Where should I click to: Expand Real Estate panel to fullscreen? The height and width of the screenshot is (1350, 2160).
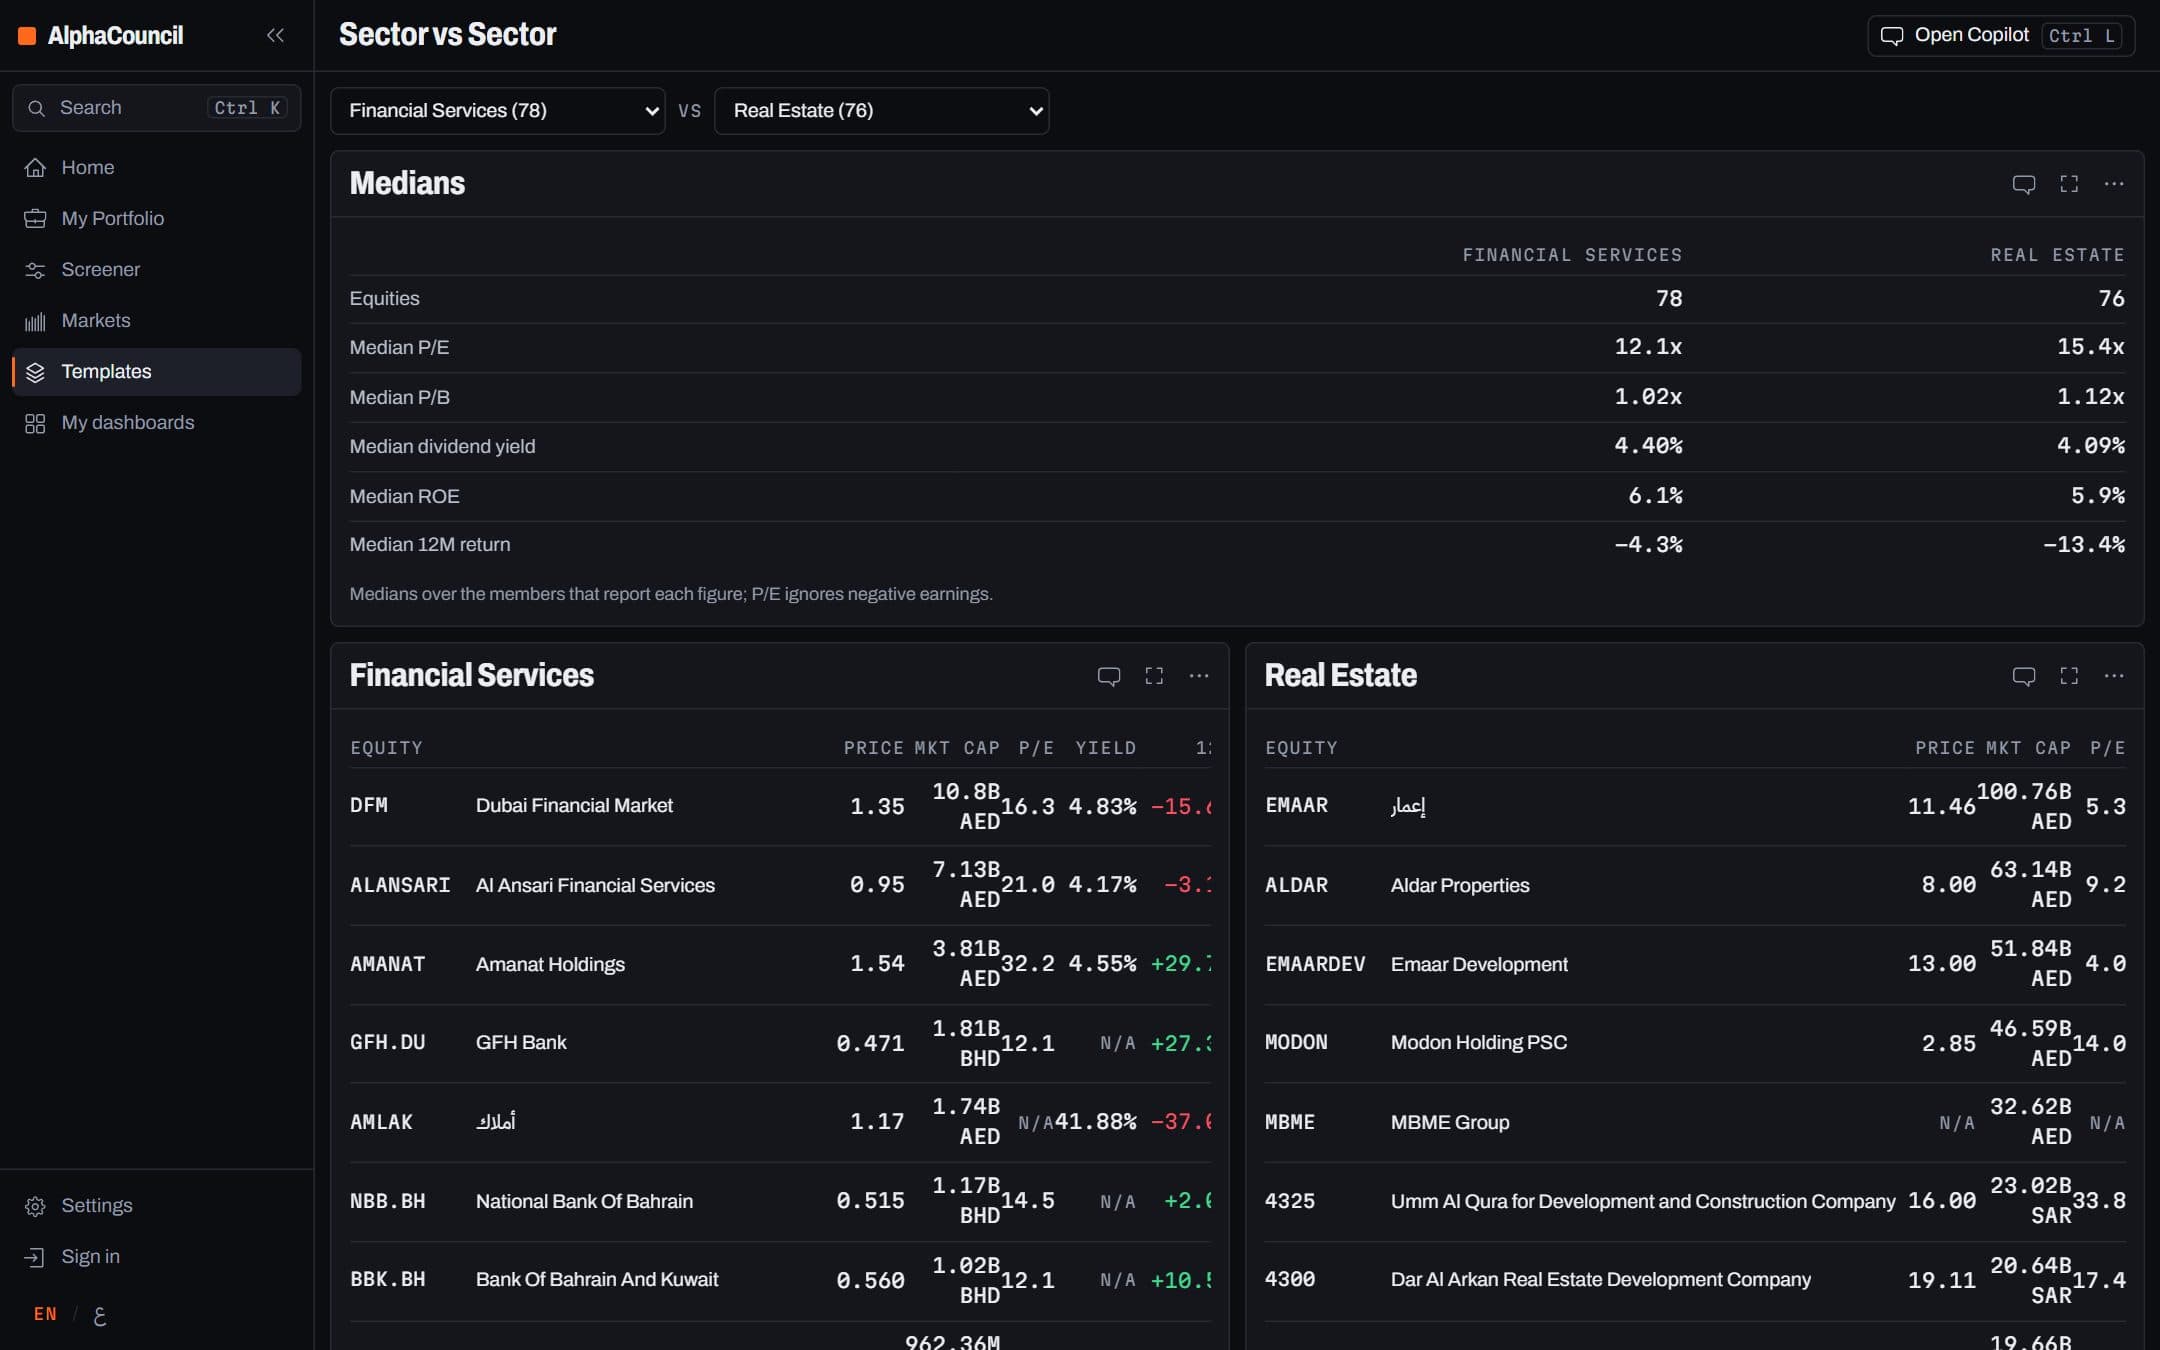2069,676
